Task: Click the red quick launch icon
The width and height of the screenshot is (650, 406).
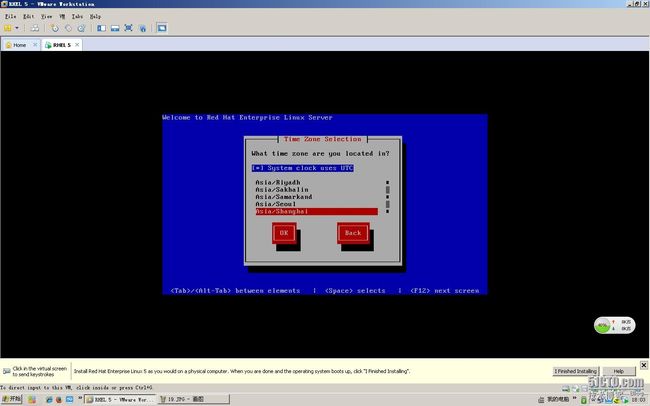Action: click(x=58, y=400)
